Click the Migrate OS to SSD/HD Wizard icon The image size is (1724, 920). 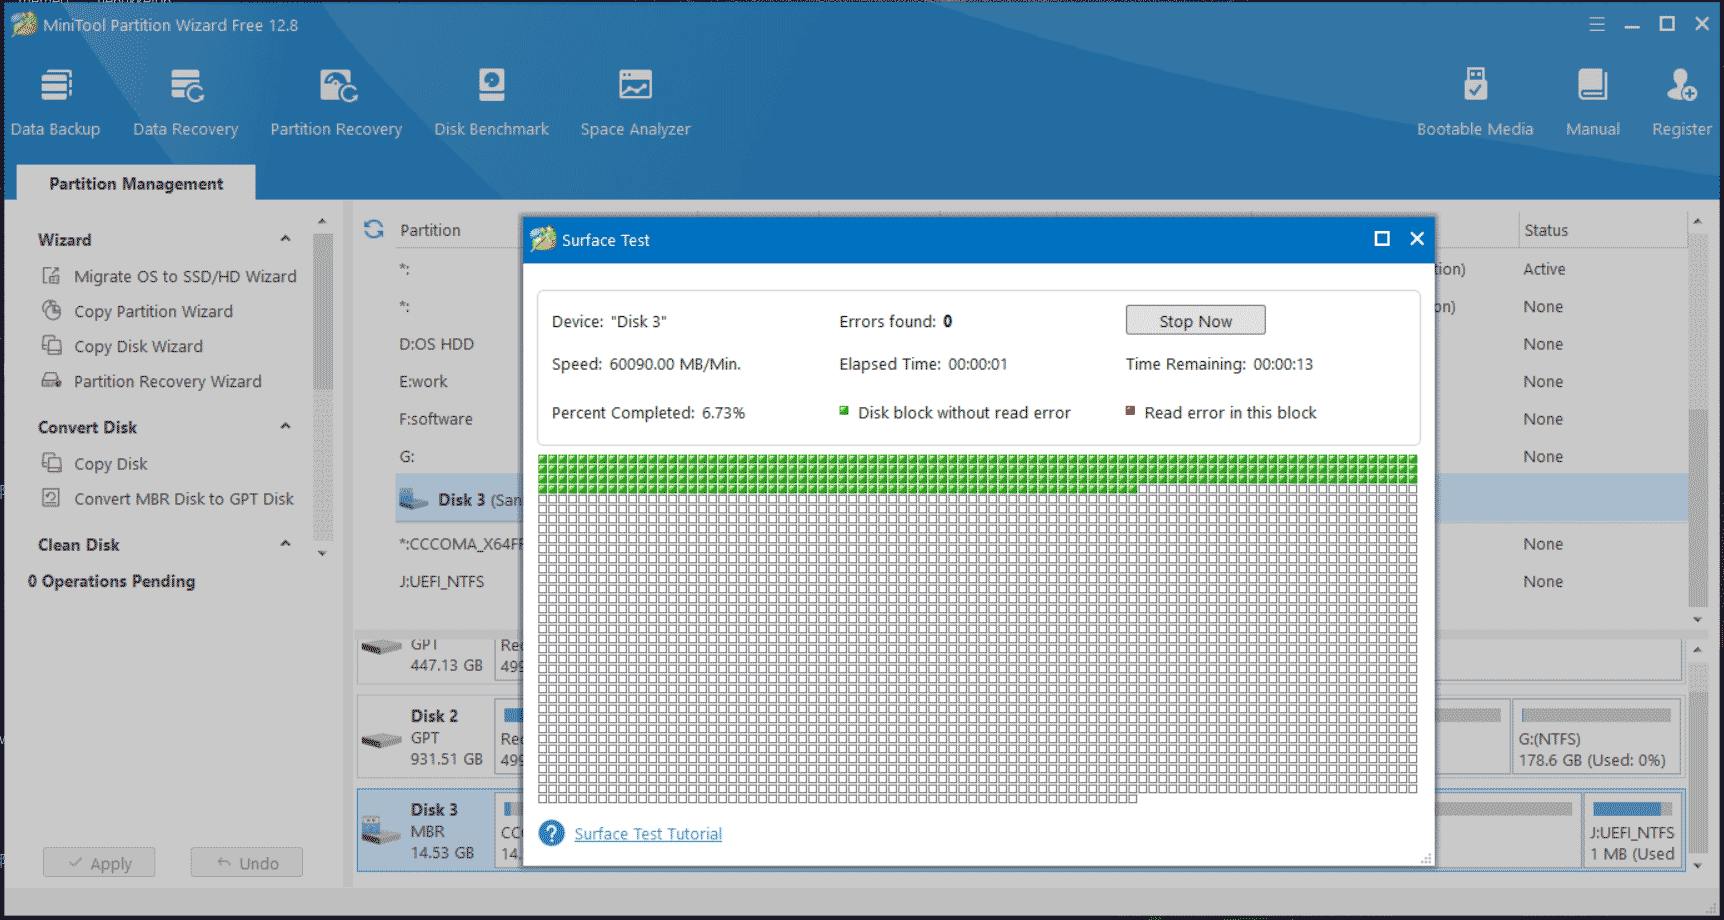pos(51,275)
